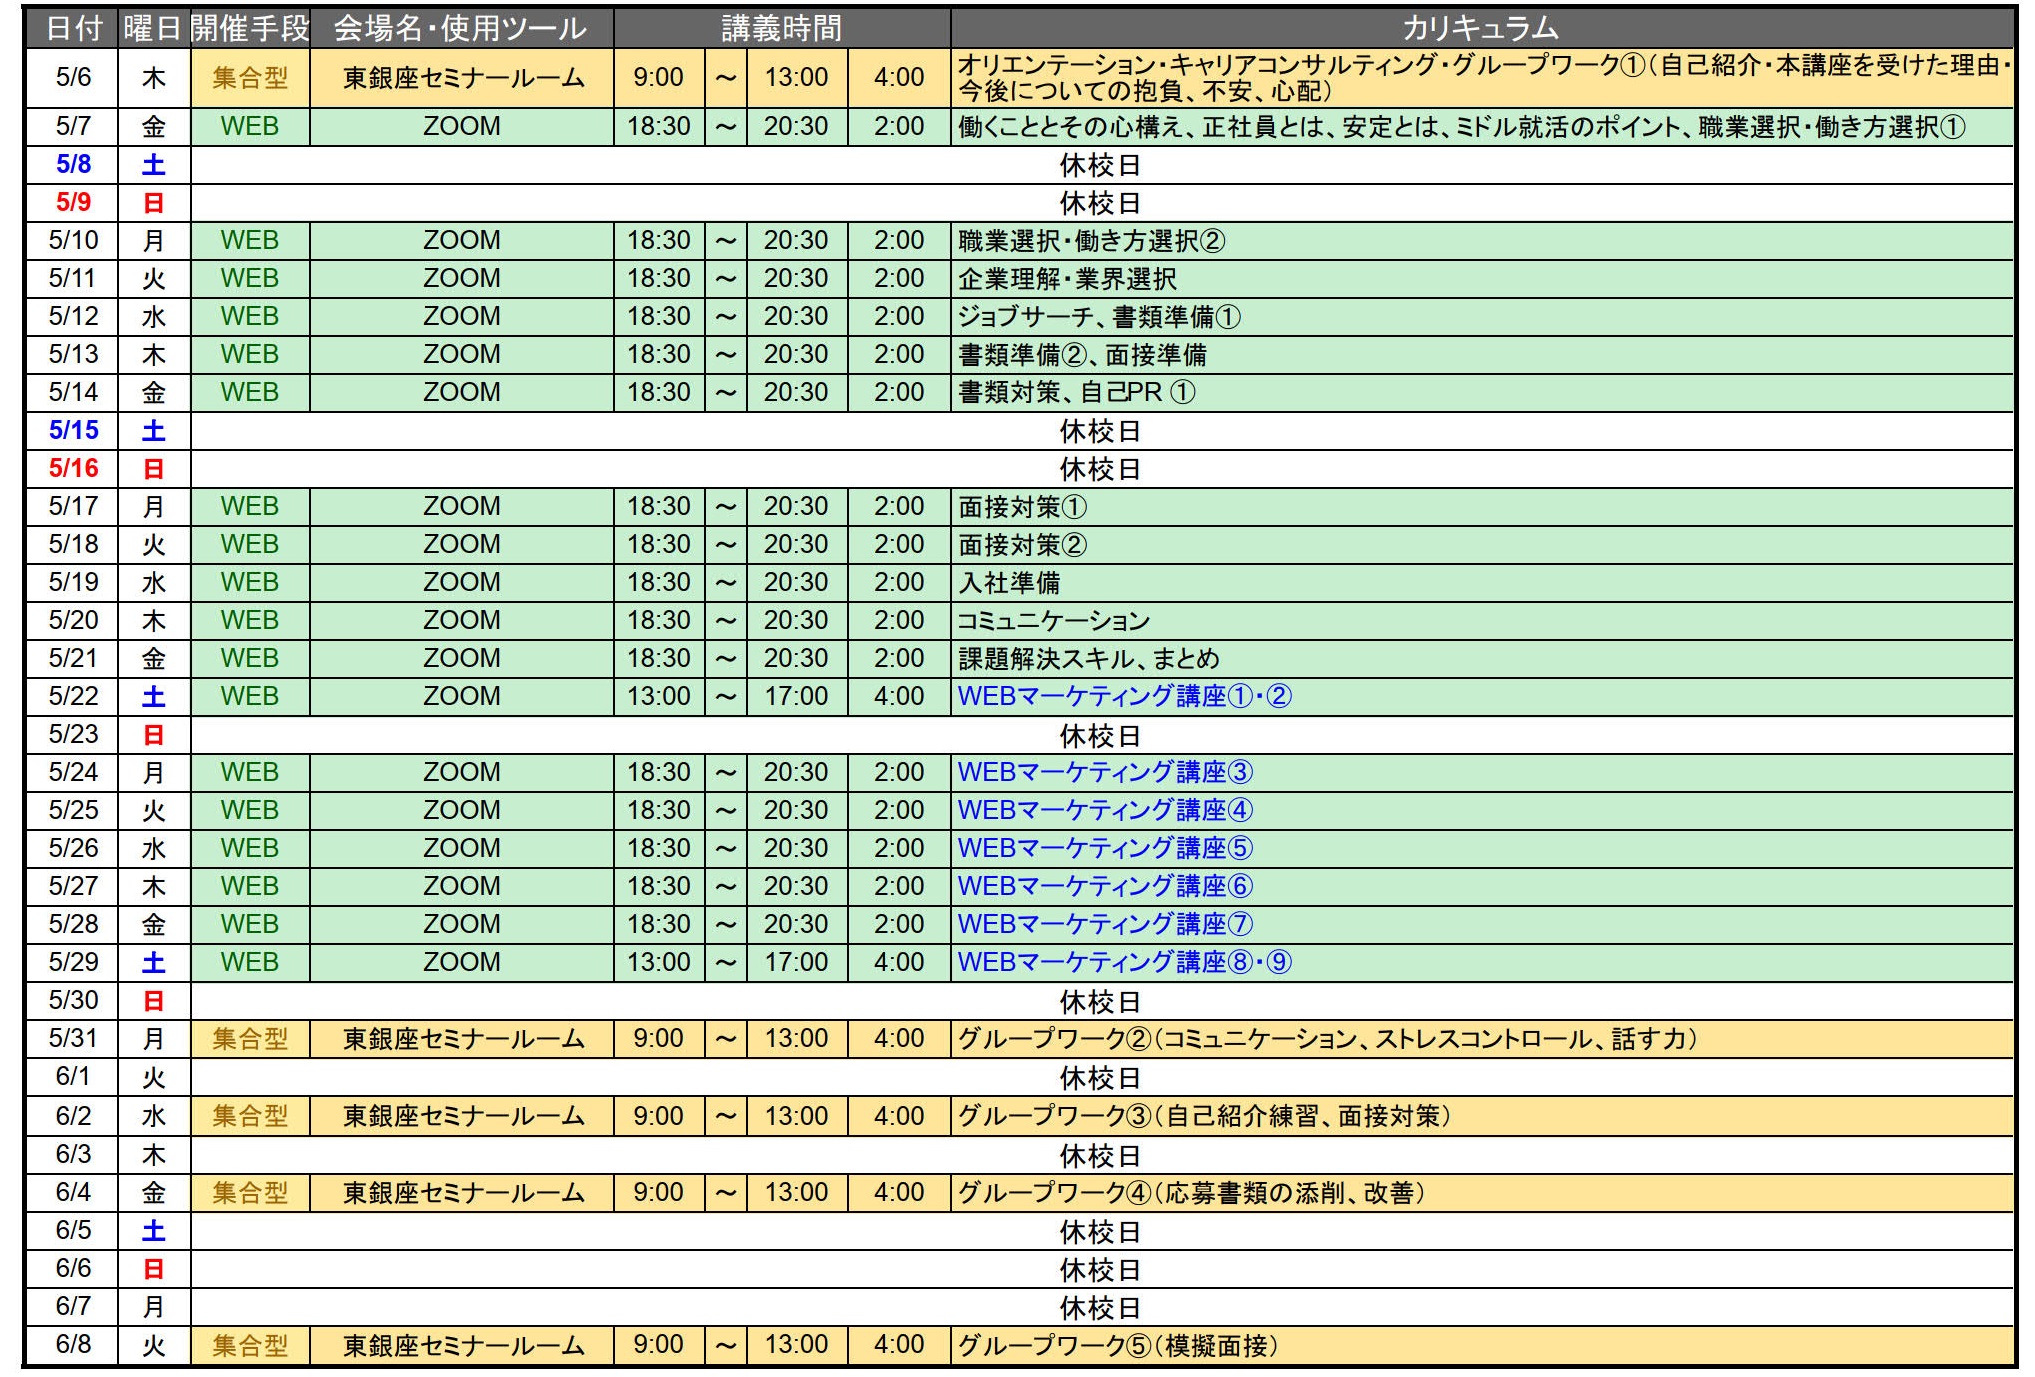2035x1377 pixels.
Task: Click ジョブサーチ、書類準備① cell
Action: pyautogui.click(x=1481, y=317)
